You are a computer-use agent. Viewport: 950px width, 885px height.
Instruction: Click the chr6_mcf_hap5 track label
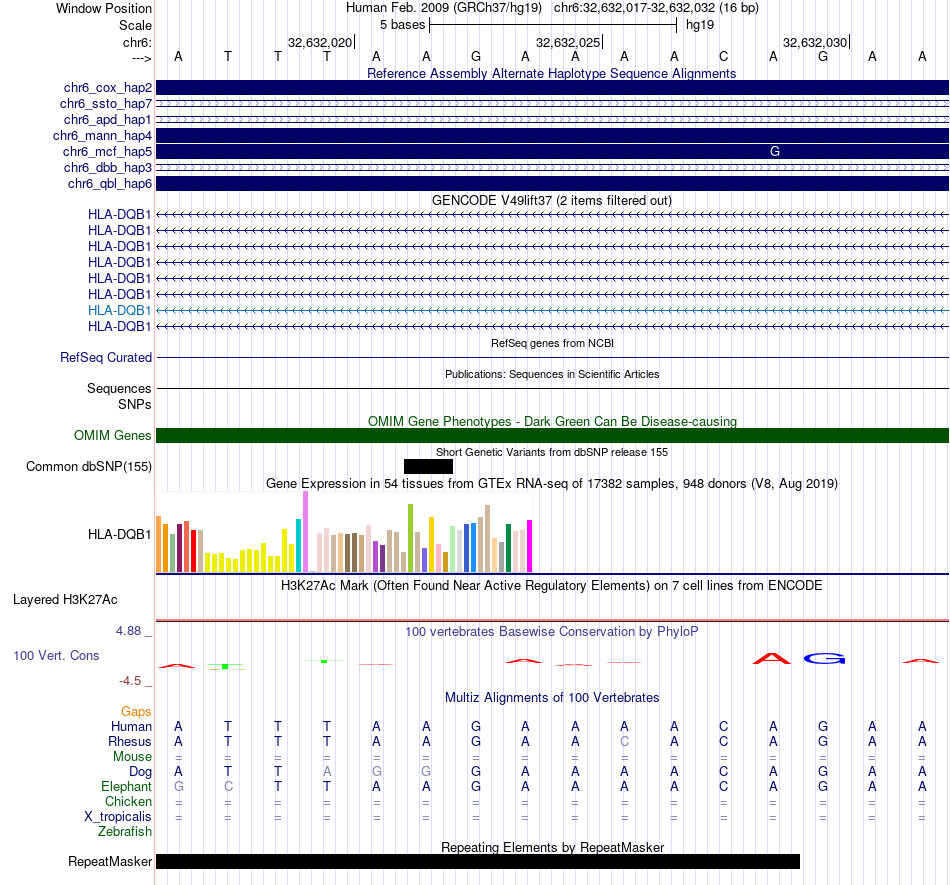107,151
